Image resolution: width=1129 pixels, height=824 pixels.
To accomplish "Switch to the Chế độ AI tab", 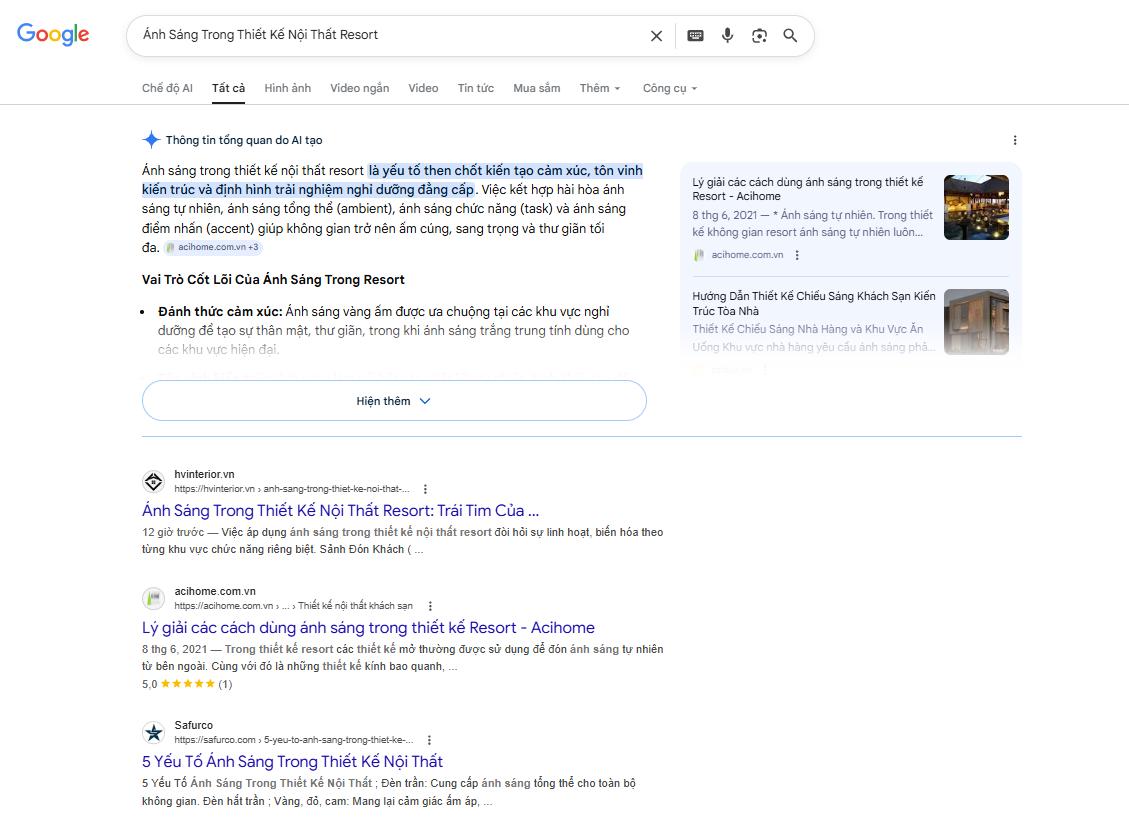I will click(x=167, y=88).
